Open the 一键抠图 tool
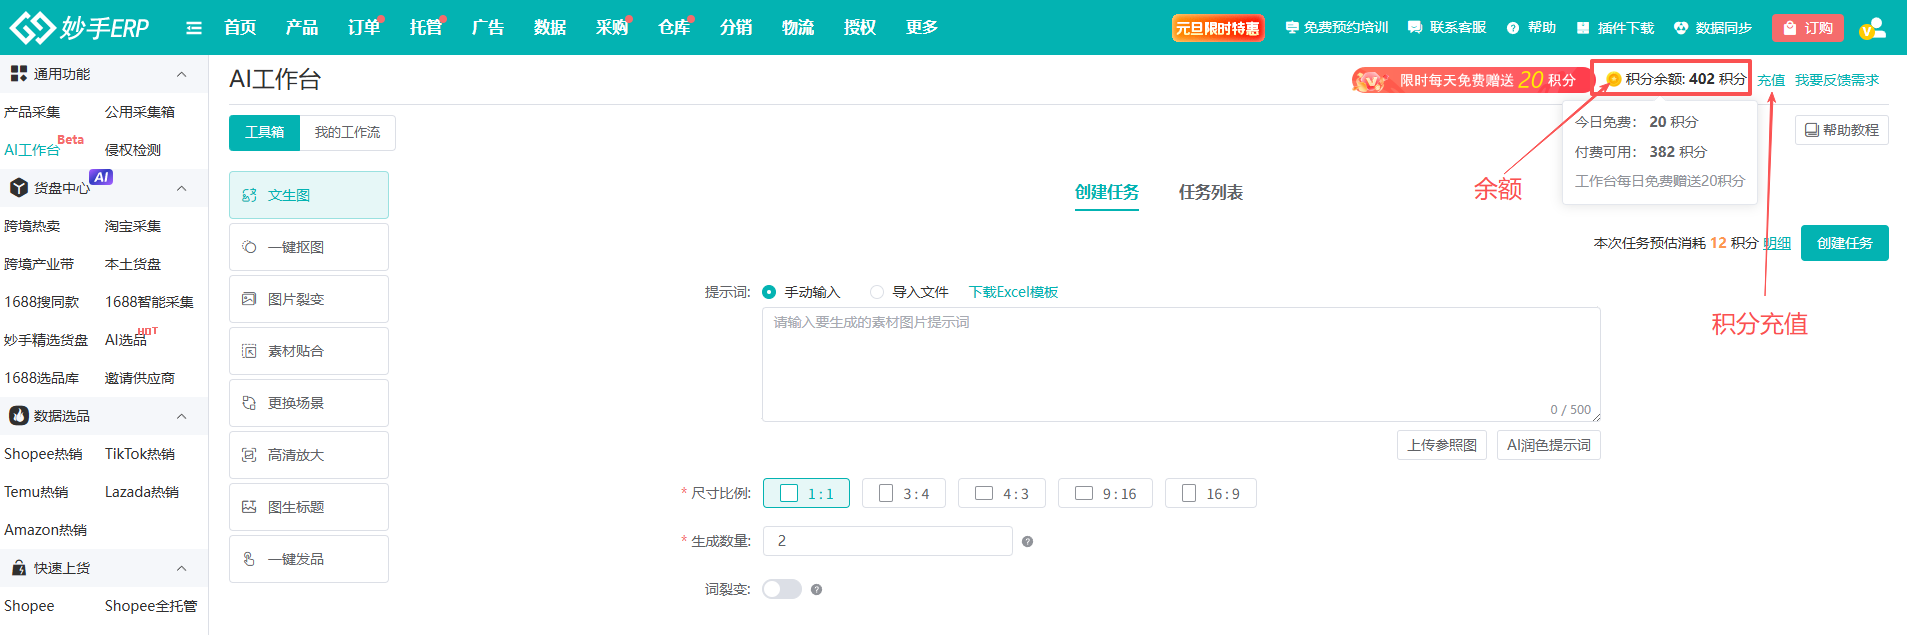This screenshot has width=1907, height=635. (x=308, y=247)
